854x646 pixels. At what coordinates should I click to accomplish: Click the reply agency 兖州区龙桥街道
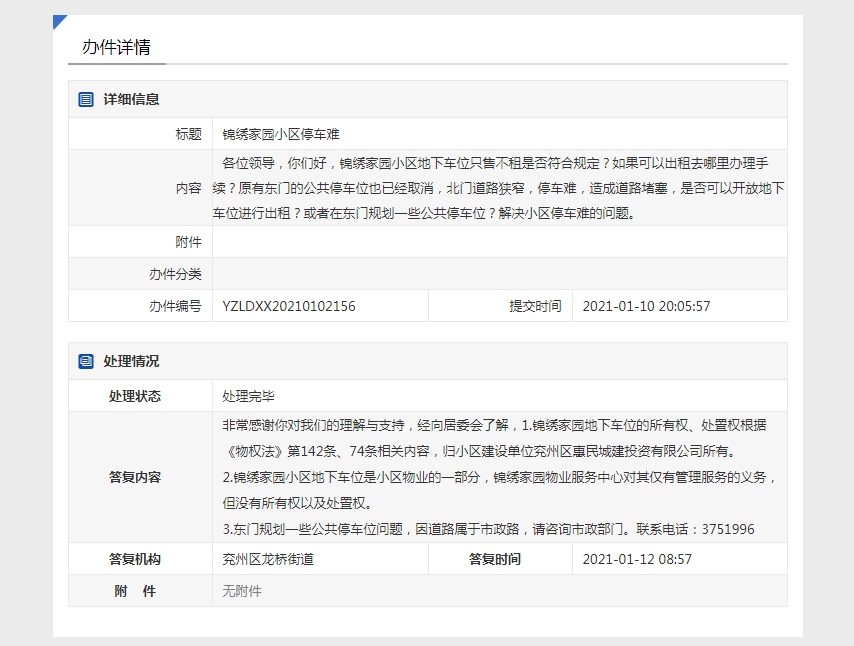pyautogui.click(x=268, y=559)
